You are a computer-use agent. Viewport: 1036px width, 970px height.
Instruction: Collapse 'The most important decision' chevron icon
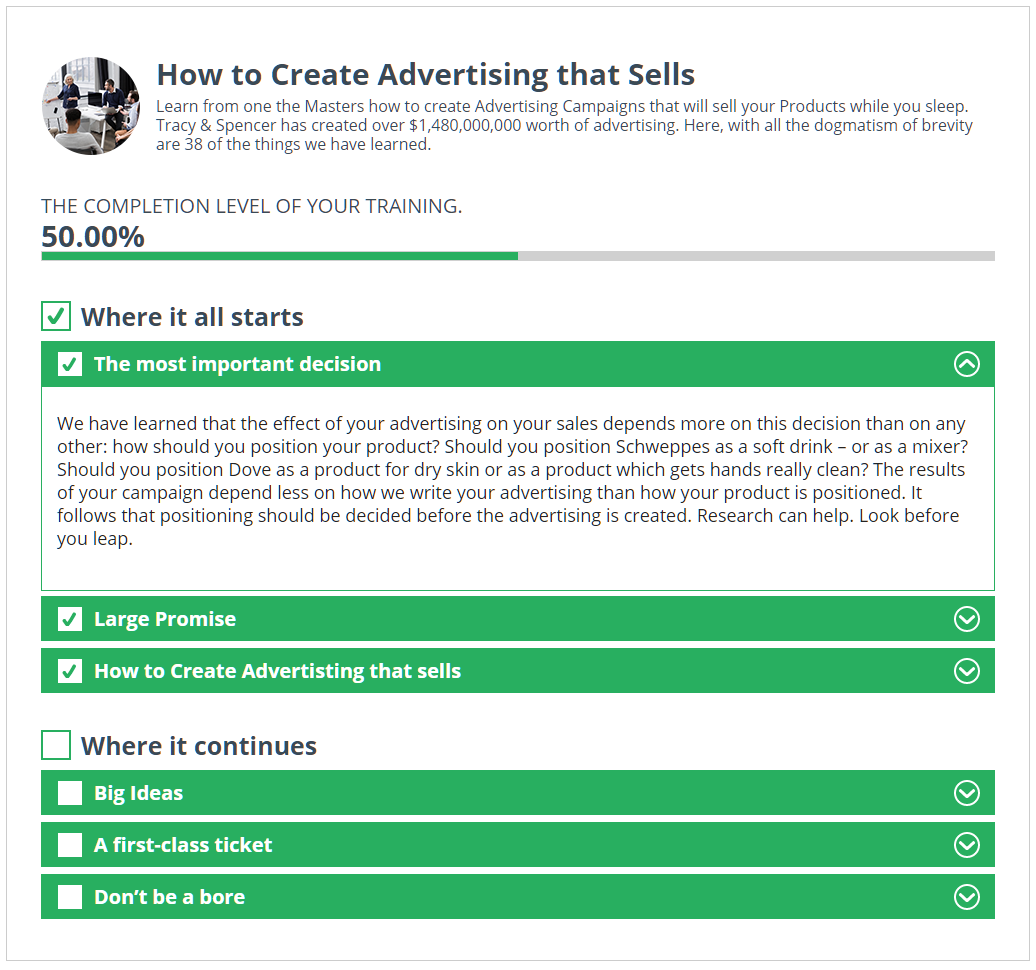coord(966,364)
